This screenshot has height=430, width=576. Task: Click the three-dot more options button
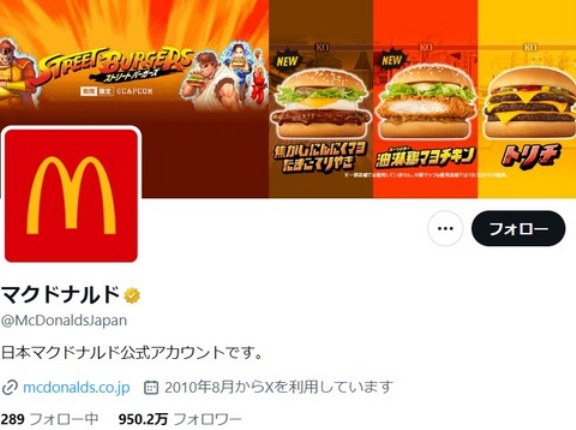(x=445, y=228)
